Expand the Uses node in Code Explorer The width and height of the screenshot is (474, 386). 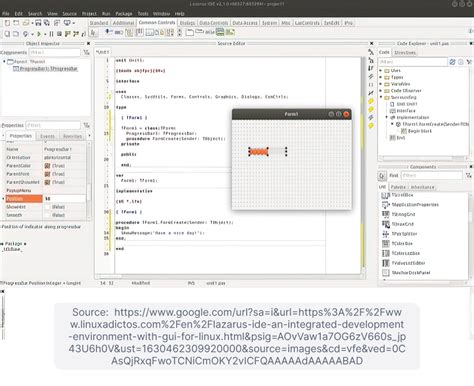[x=381, y=71]
